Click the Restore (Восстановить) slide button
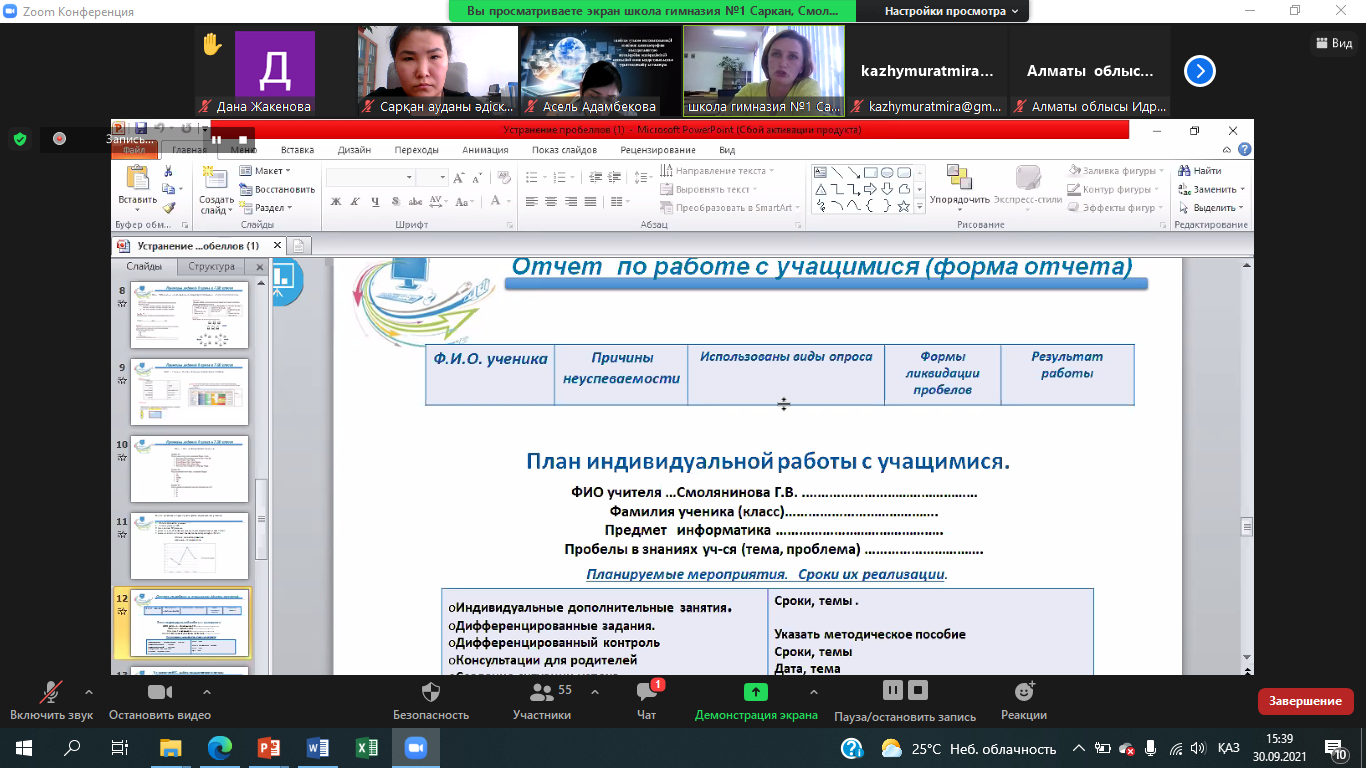Viewport: 1366px width, 768px height. [277, 189]
